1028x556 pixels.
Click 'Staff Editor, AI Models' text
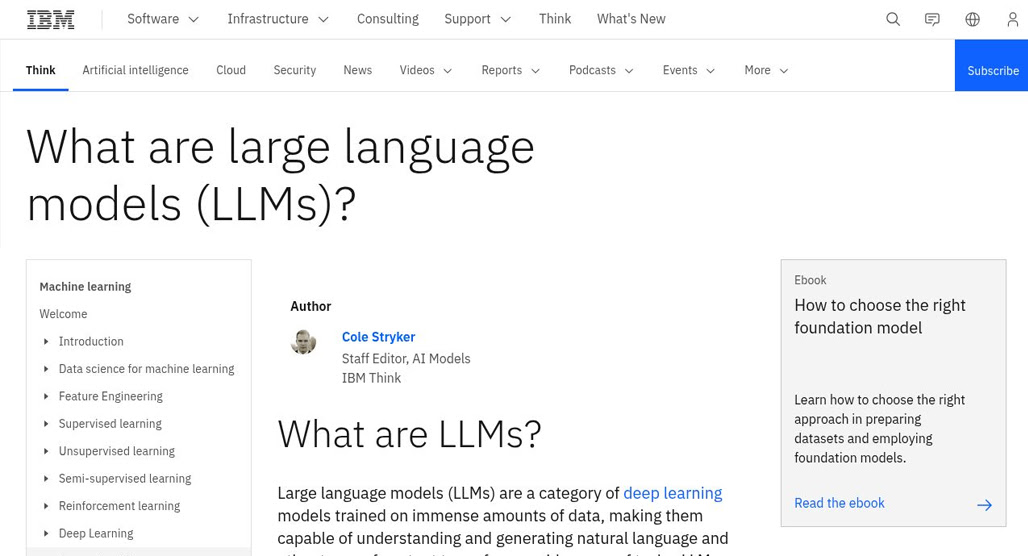(406, 359)
